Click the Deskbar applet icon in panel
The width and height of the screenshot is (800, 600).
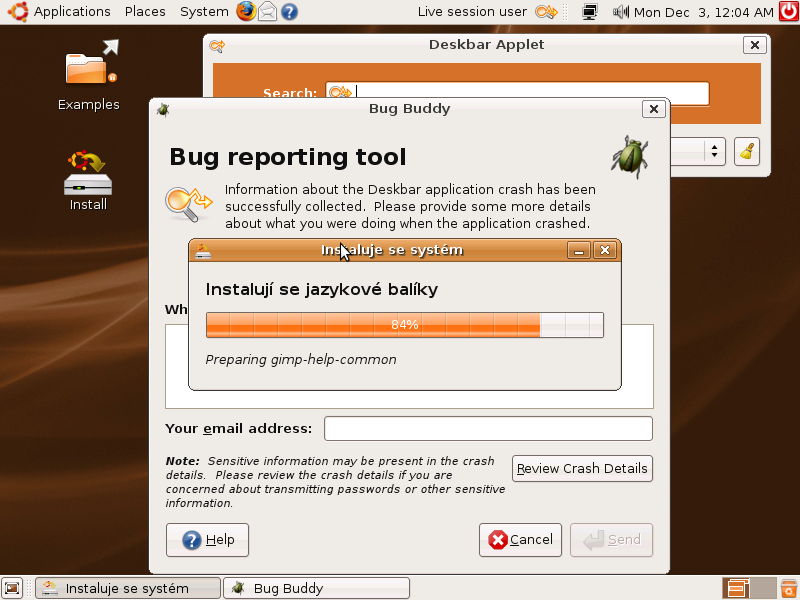pos(546,12)
